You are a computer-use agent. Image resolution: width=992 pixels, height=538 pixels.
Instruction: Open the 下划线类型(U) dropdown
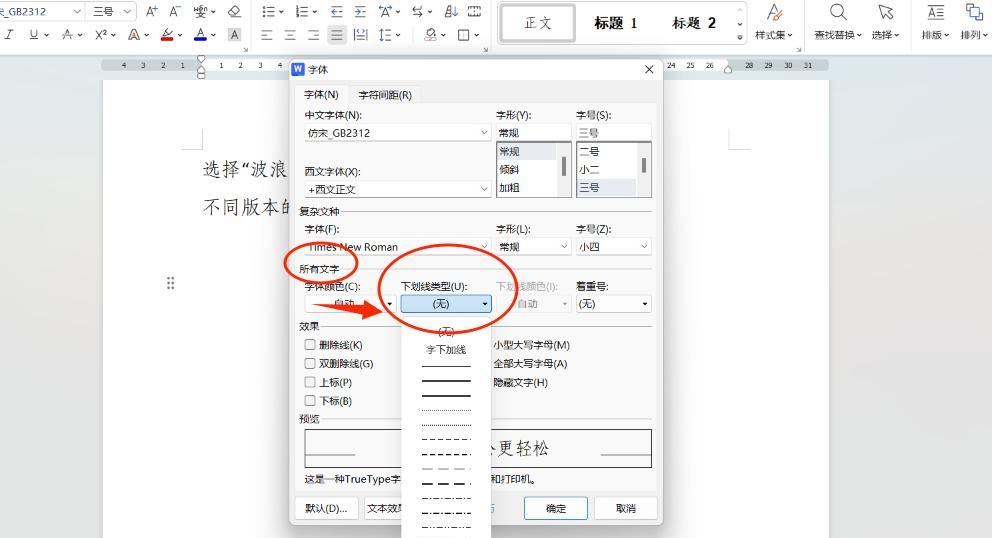coord(446,304)
